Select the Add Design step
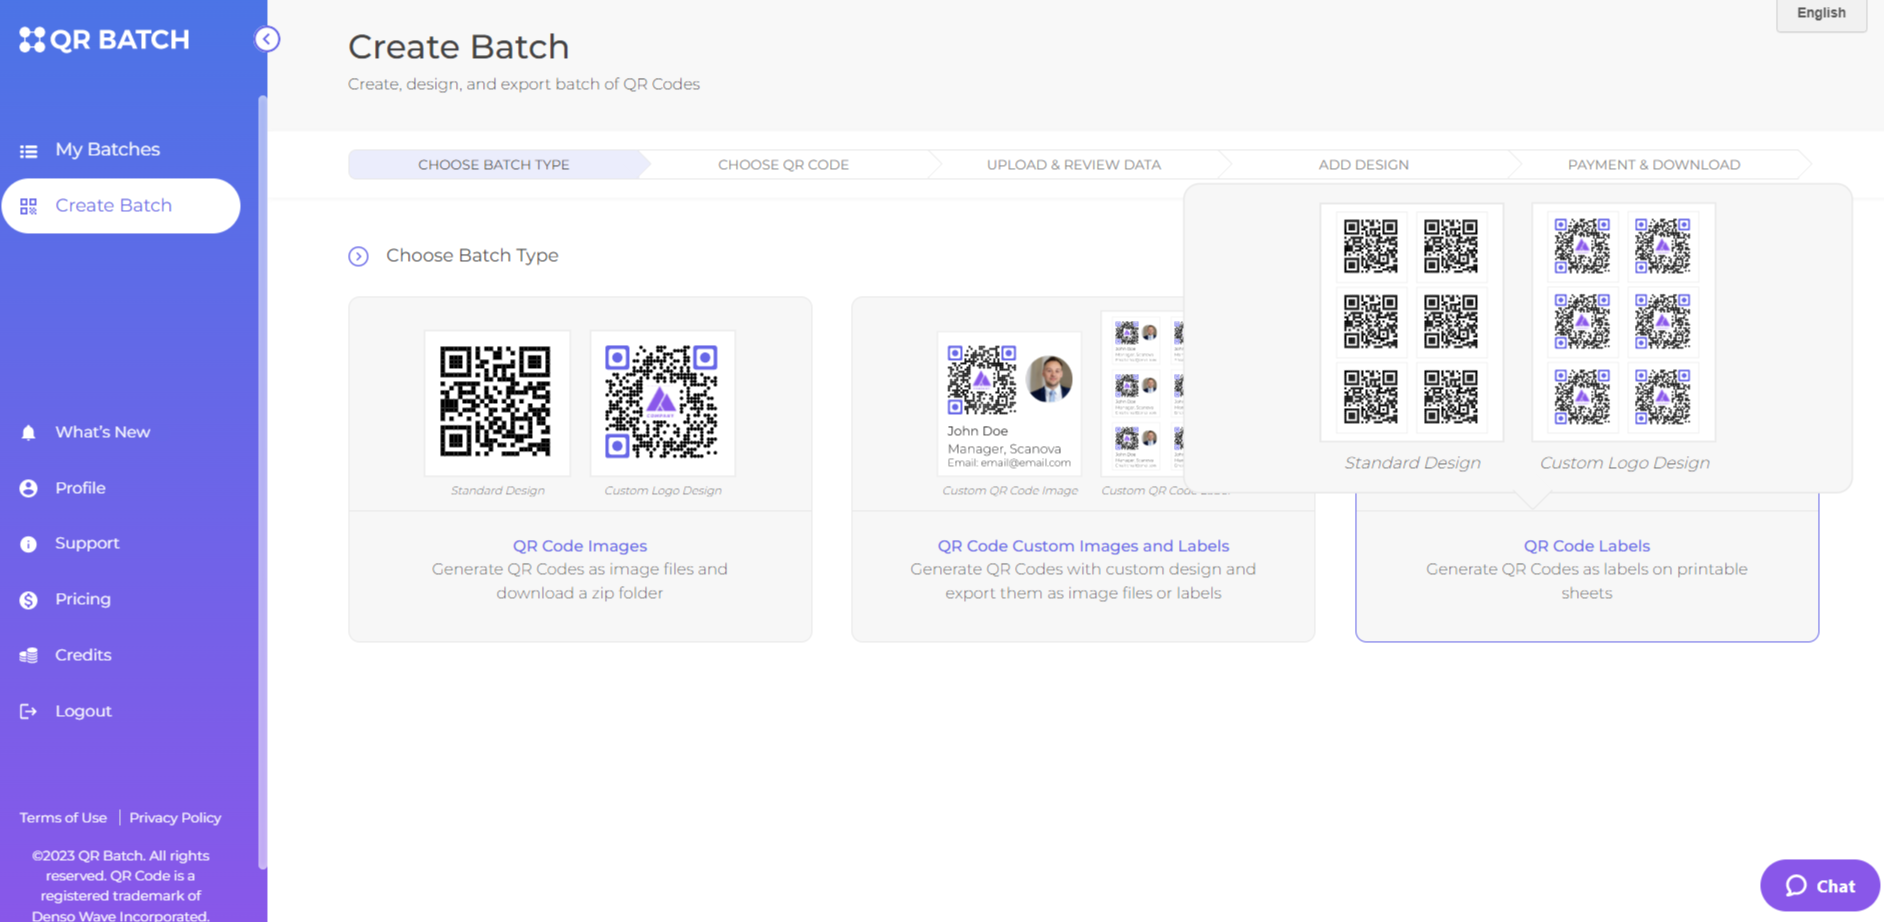 [x=1363, y=164]
